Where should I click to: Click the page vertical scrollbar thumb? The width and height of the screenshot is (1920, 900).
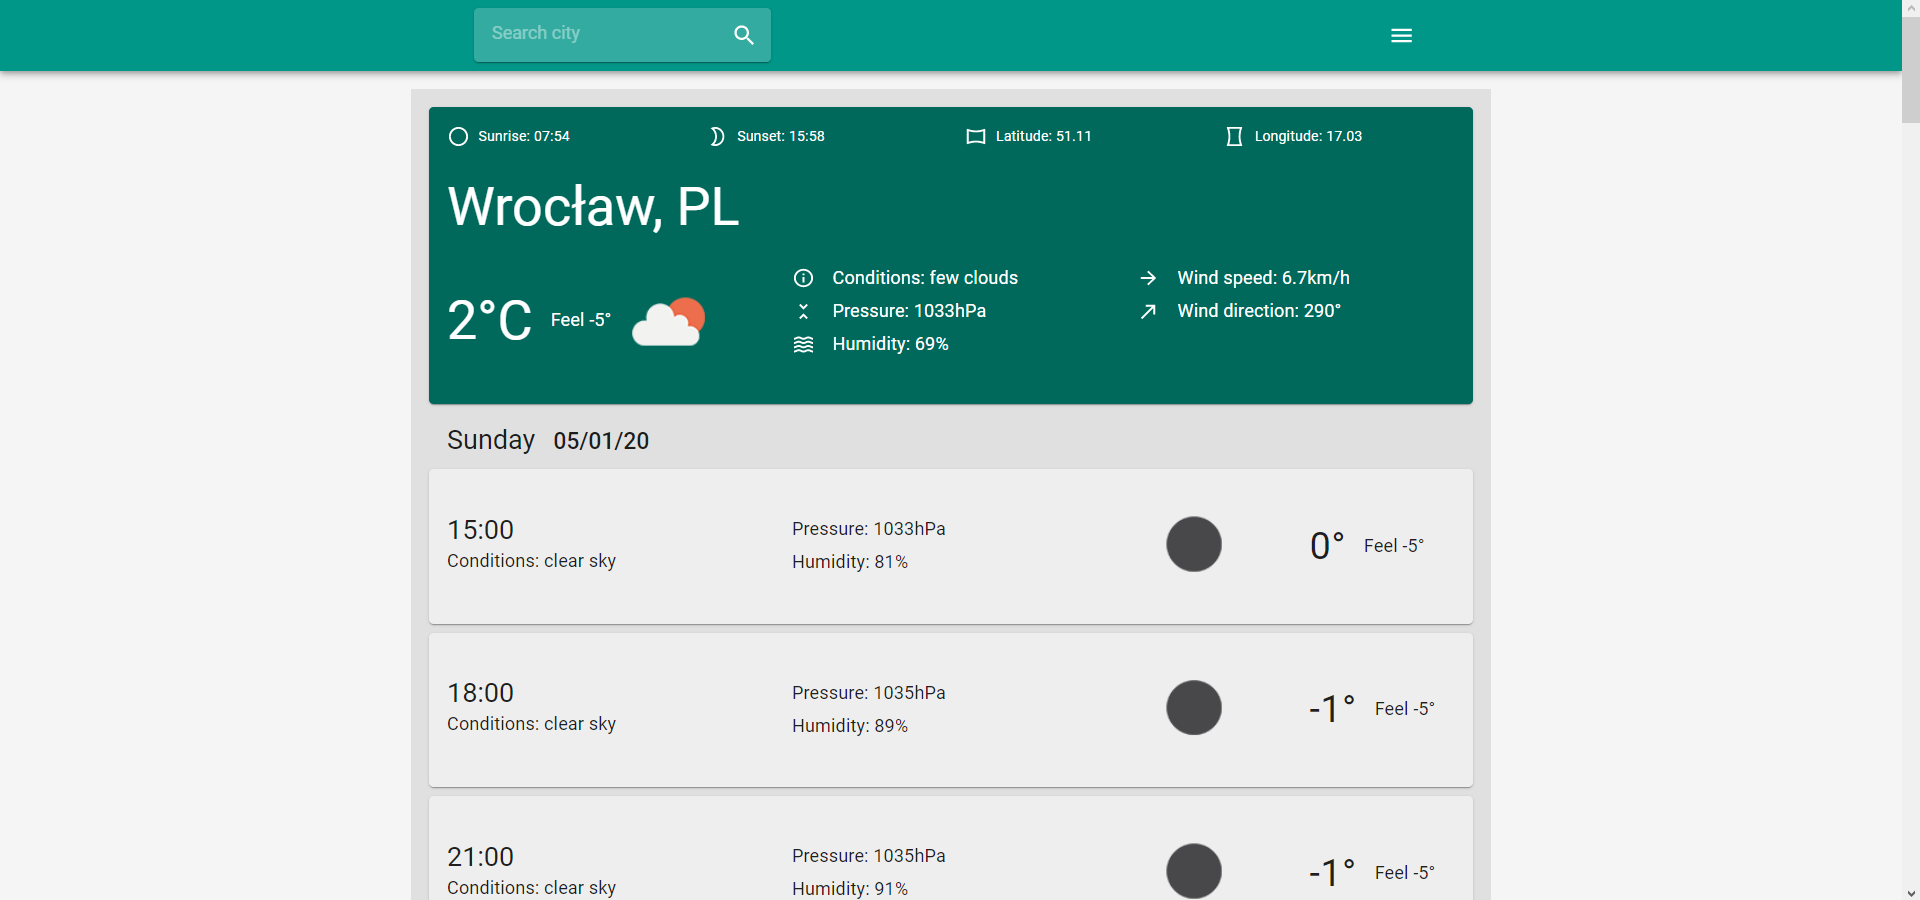1910,70
